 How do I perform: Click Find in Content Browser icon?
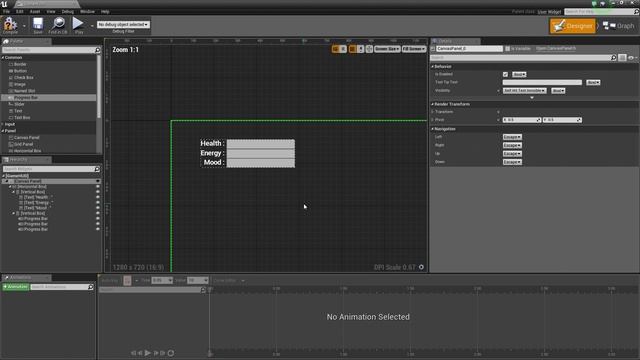point(58,24)
